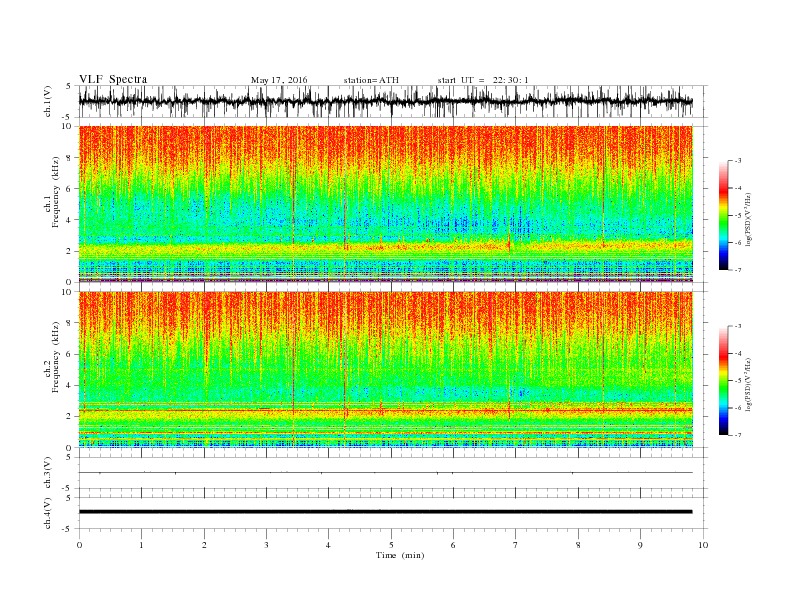Click time-axis tick label "3"
The image size is (792, 612).
coord(266,545)
